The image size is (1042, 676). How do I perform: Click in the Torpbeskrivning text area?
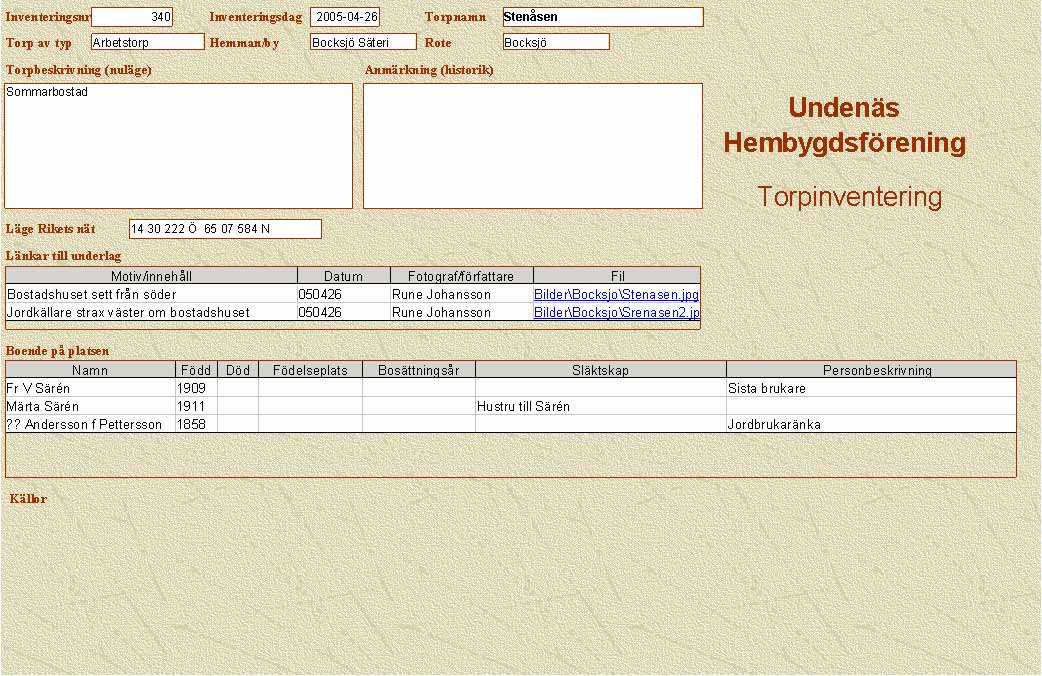pos(179,146)
